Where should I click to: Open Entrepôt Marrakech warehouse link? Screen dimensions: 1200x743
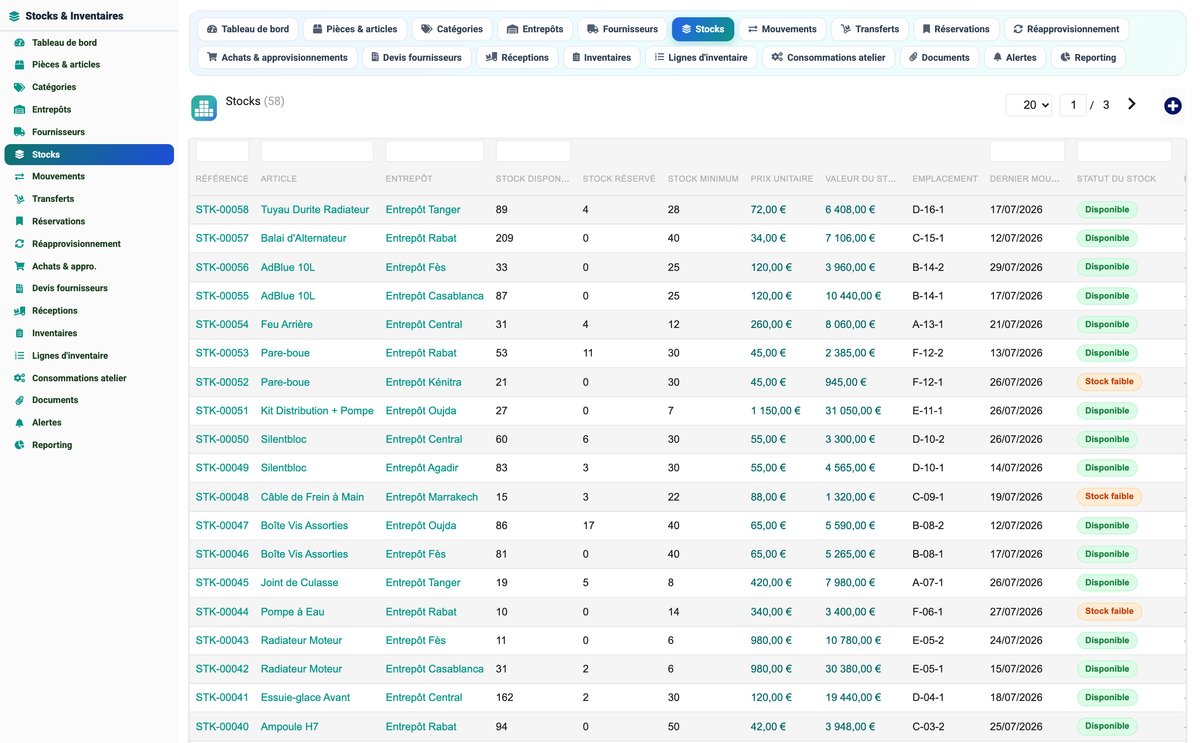(432, 497)
